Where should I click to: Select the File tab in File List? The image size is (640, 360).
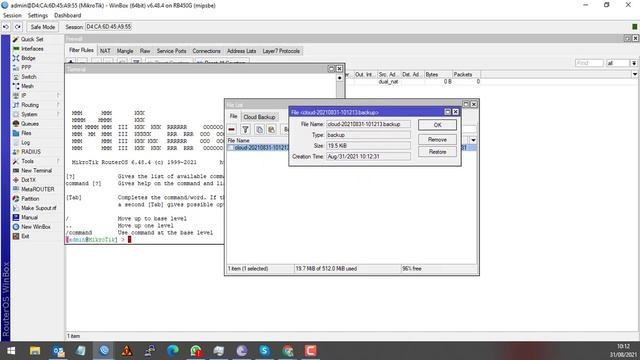click(x=233, y=116)
